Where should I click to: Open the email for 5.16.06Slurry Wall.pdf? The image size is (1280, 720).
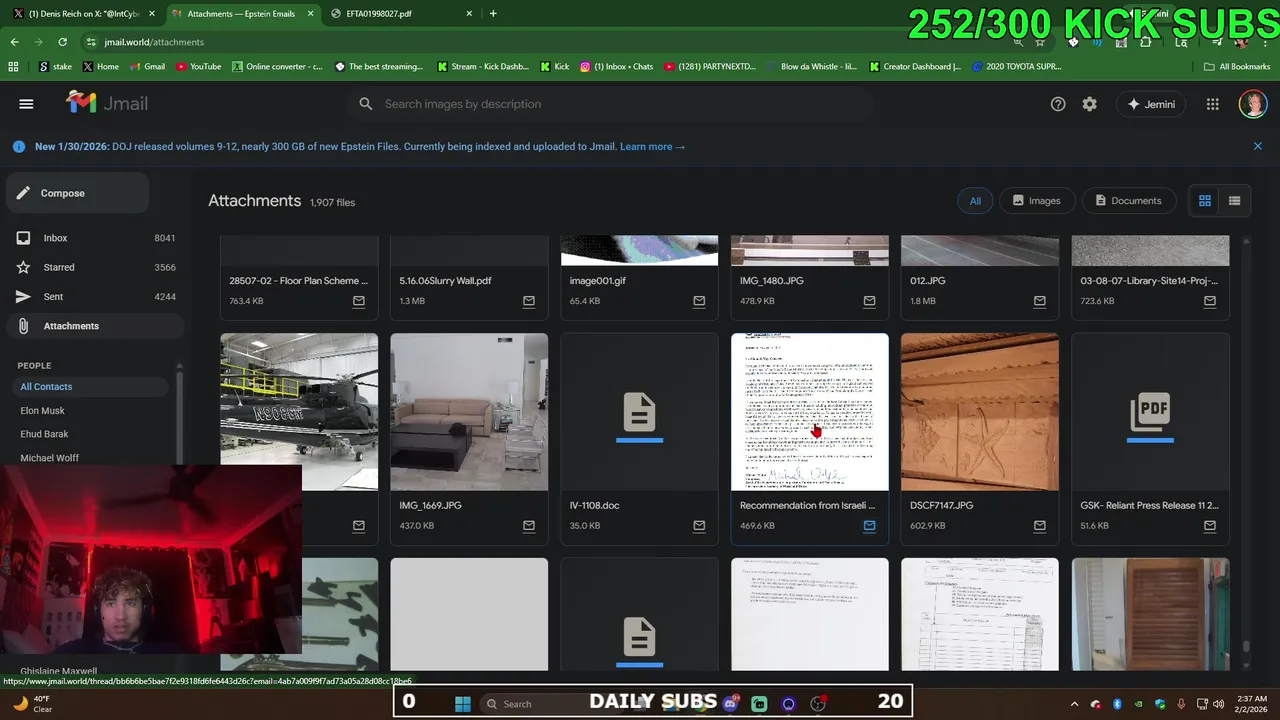point(529,301)
